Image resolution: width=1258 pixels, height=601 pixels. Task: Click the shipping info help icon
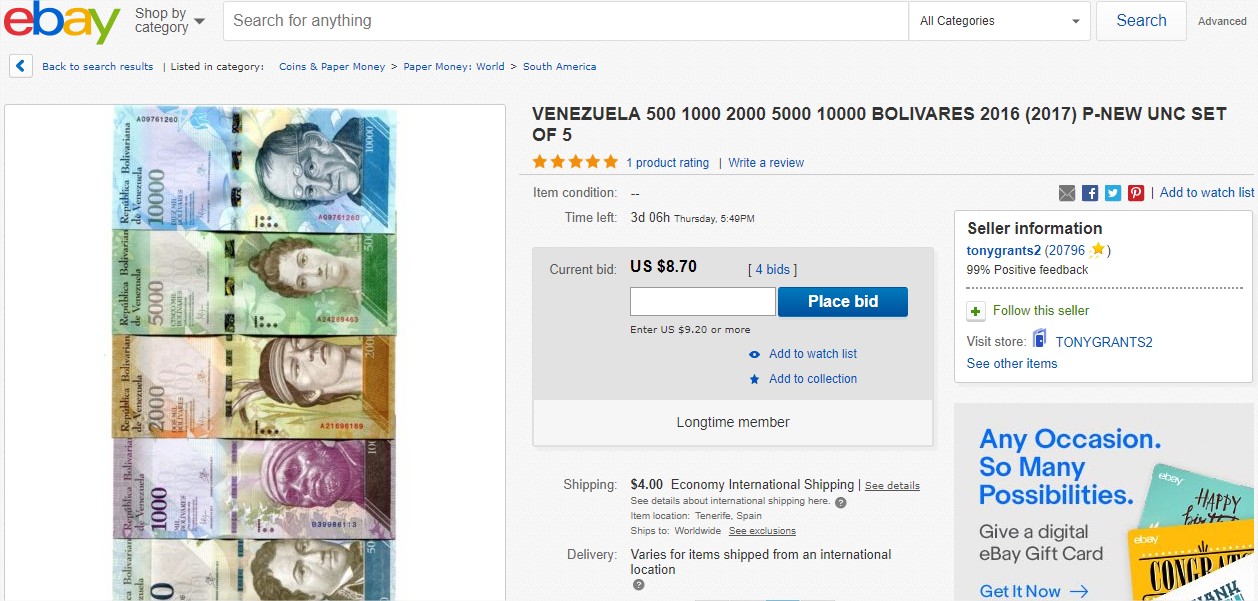coord(840,502)
